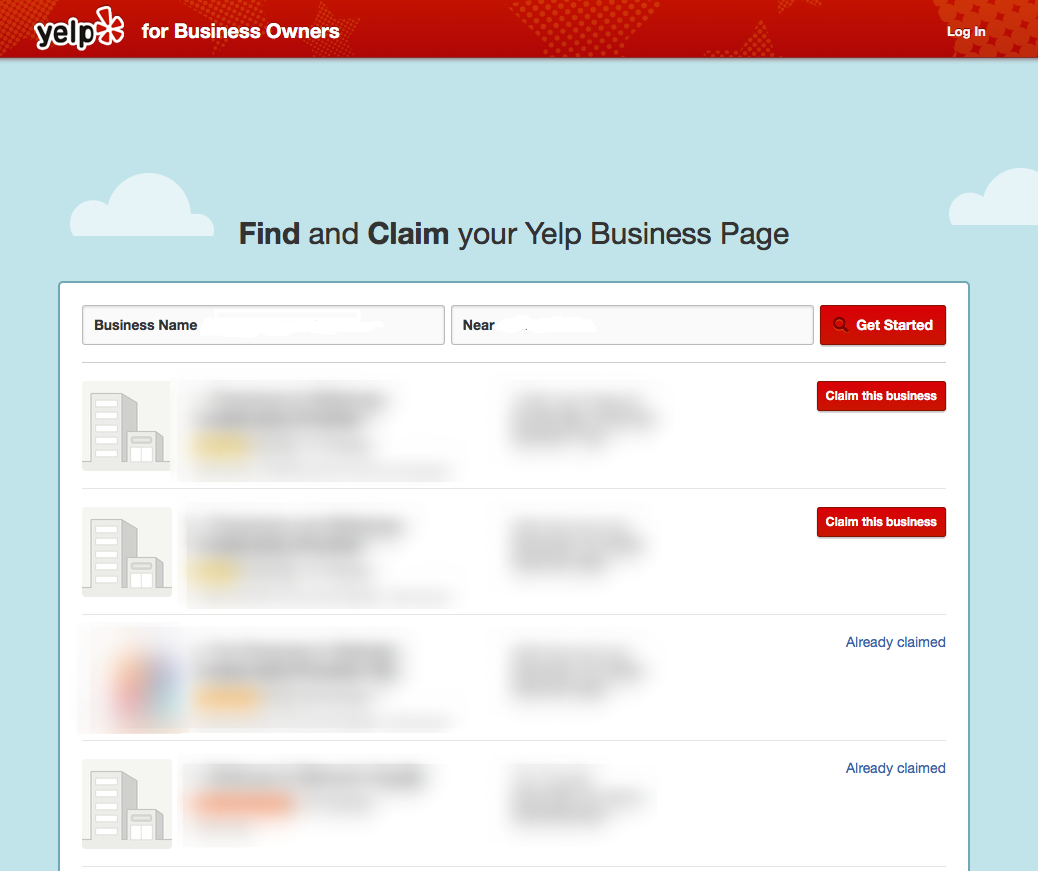Select fourth result's building placeholder thumbnail
Image resolution: width=1038 pixels, height=871 pixels.
click(x=126, y=804)
